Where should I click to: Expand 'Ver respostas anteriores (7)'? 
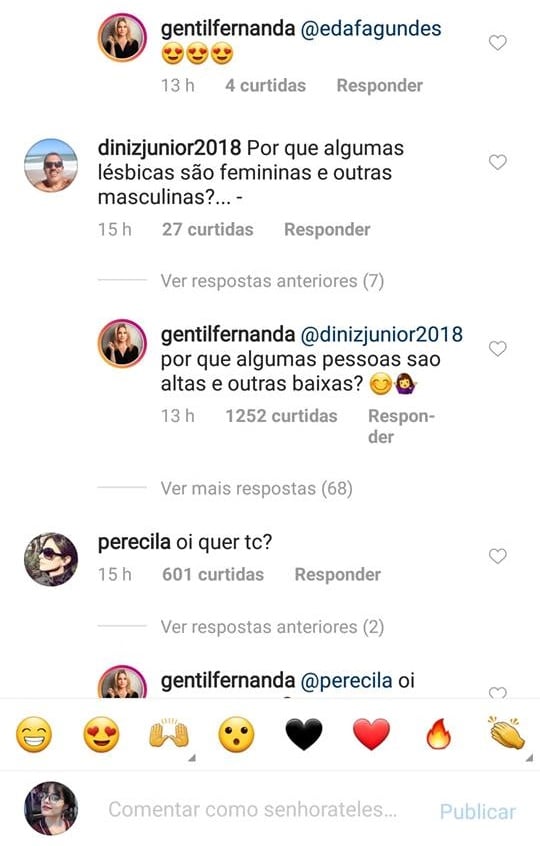(272, 281)
